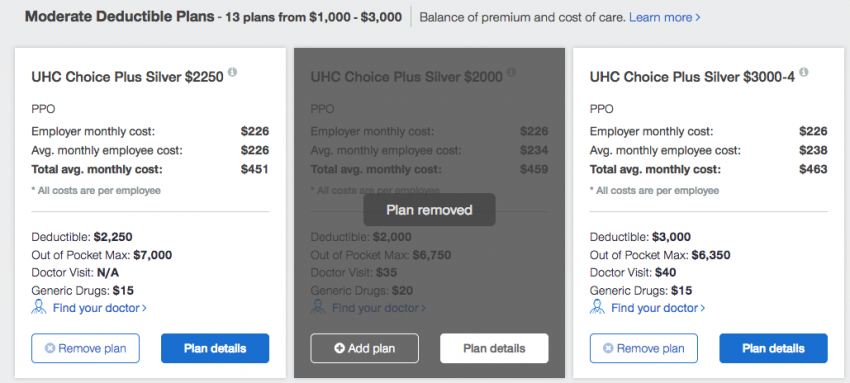The width and height of the screenshot is (850, 383).
Task: Remove the UHC Choice Plus Silver $2250 plan
Action: (85, 348)
